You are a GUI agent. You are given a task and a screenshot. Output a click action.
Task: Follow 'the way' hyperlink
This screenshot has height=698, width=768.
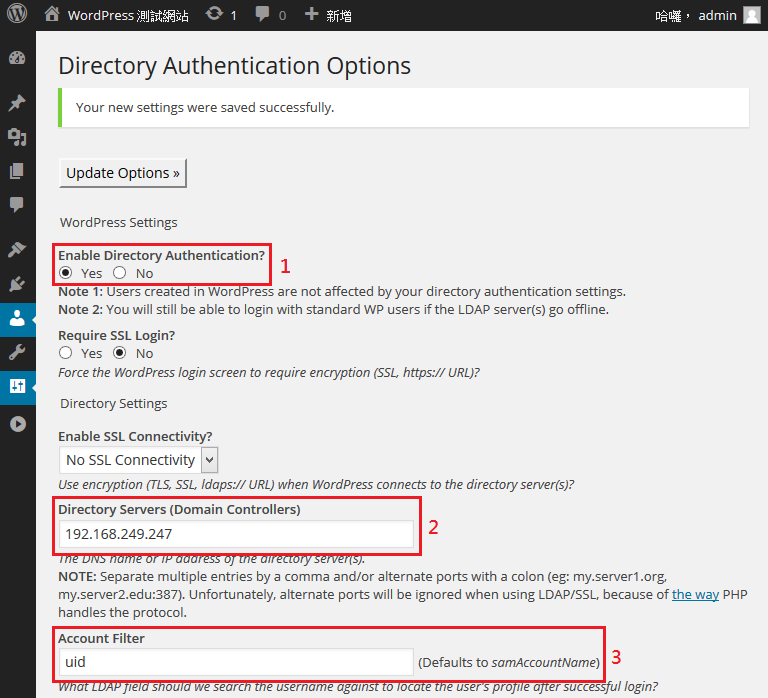click(x=695, y=595)
